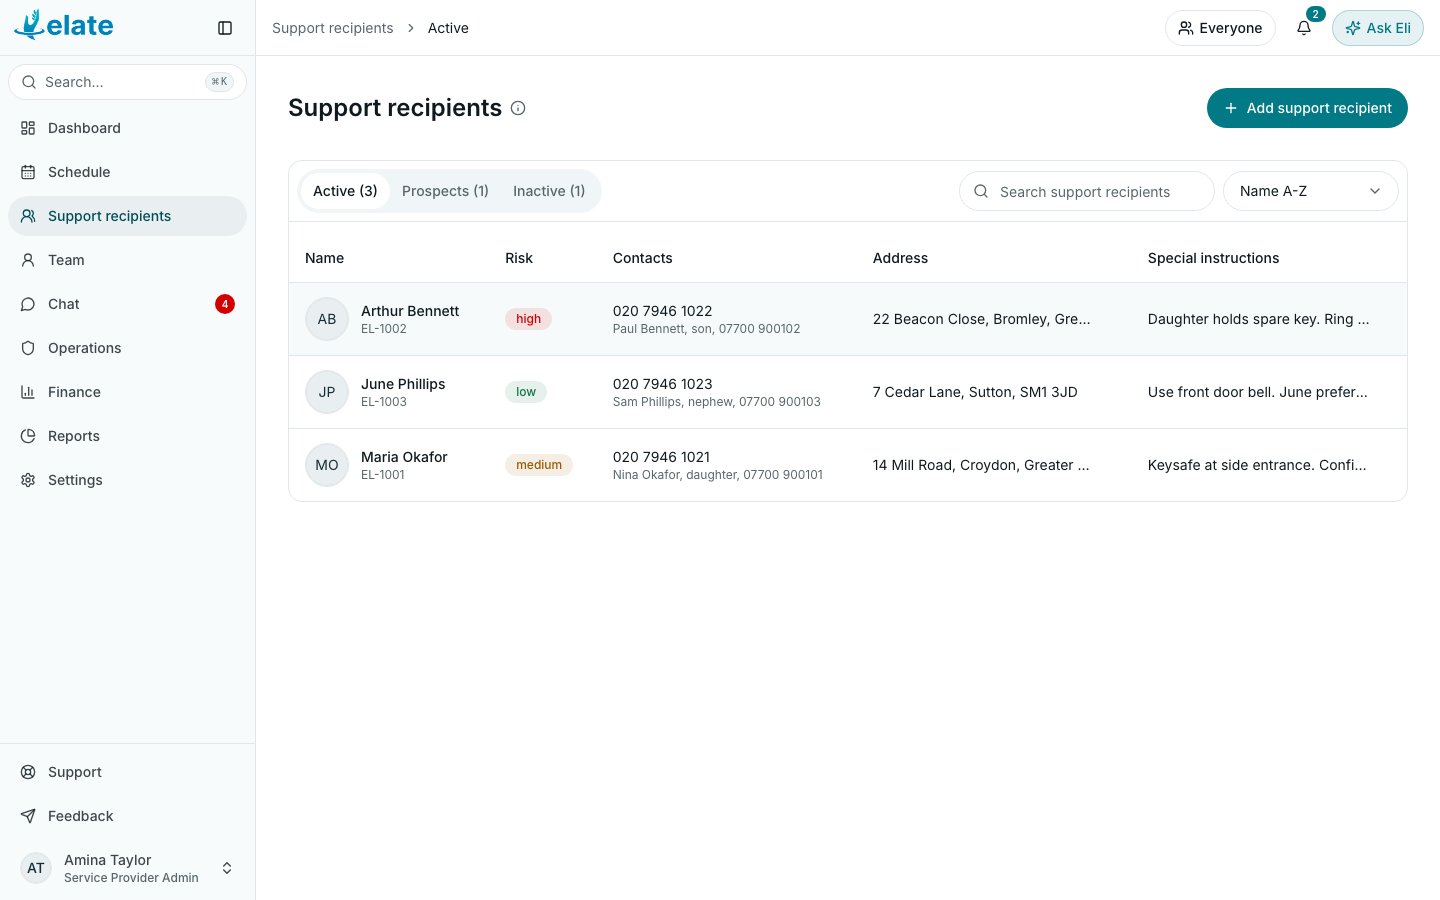Click Arthur Bennett's AB avatar

tap(327, 319)
